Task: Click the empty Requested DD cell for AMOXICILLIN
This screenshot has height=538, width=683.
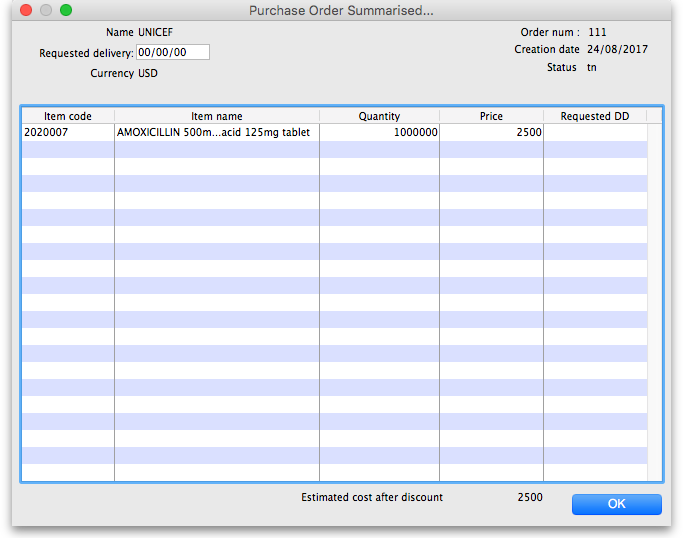Action: pyautogui.click(x=594, y=132)
